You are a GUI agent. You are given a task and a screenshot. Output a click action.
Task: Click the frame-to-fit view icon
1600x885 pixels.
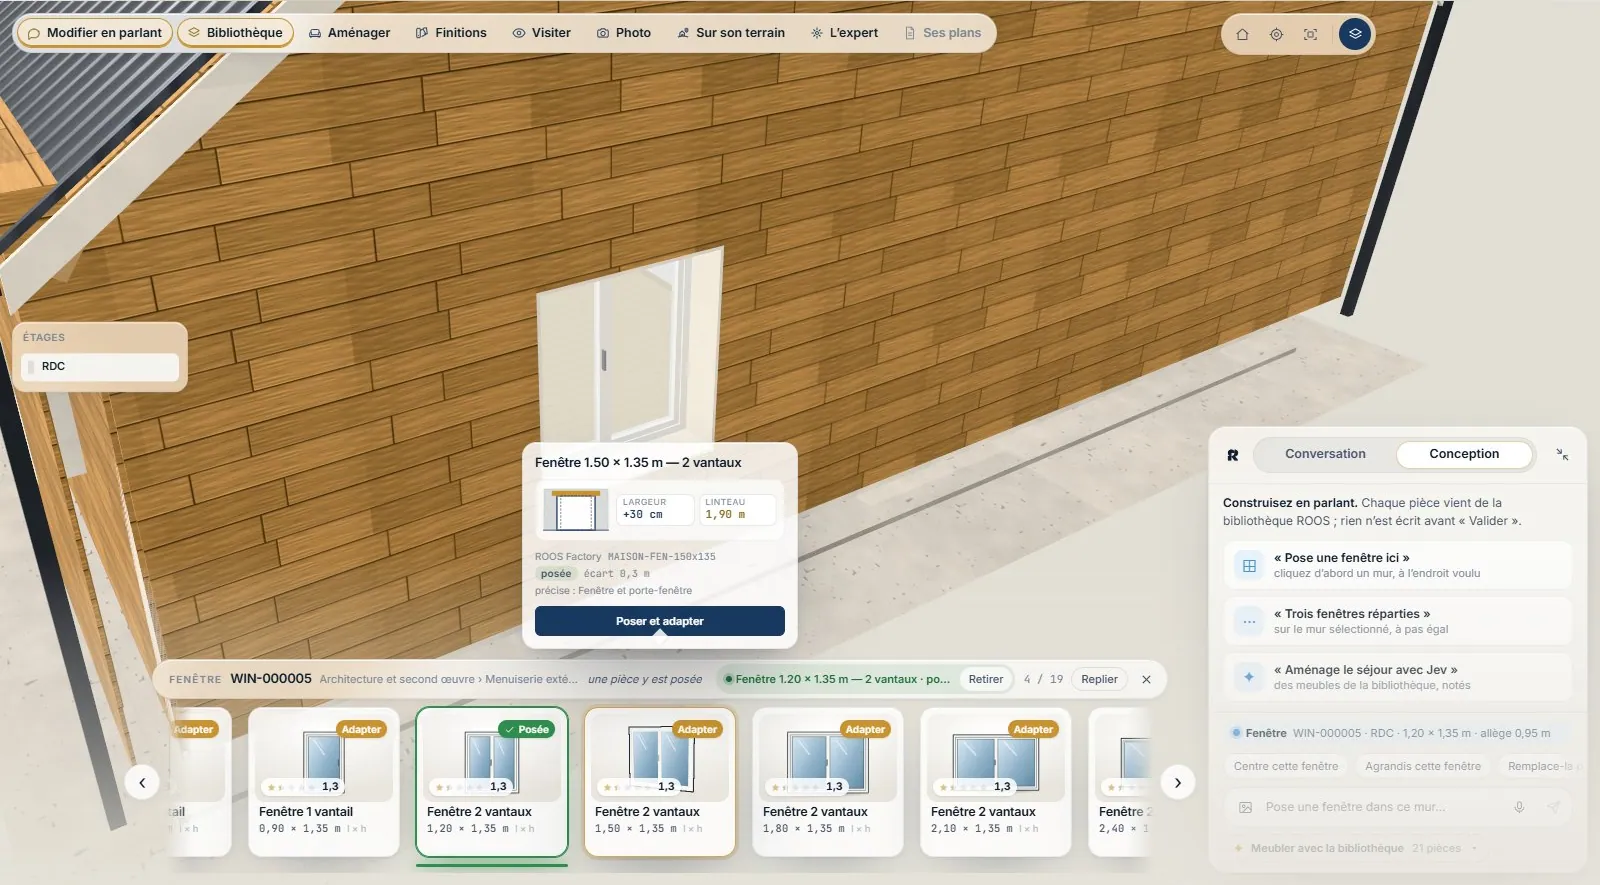(1310, 34)
